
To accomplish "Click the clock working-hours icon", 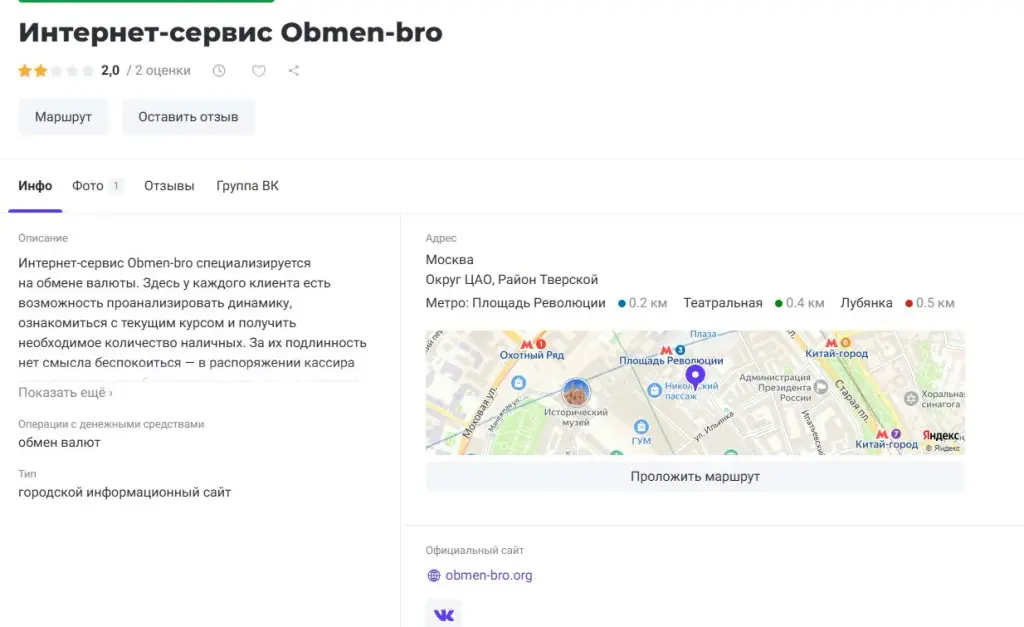I will [x=219, y=71].
